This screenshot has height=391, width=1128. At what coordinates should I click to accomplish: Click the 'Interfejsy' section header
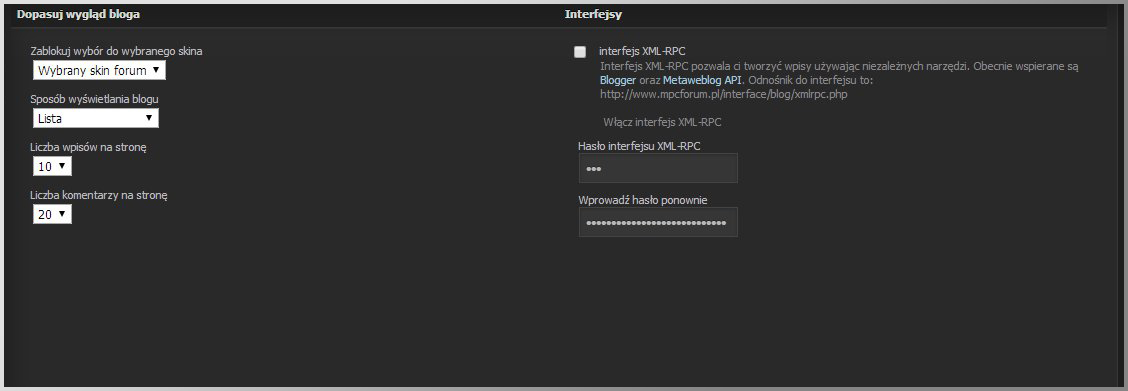point(593,14)
